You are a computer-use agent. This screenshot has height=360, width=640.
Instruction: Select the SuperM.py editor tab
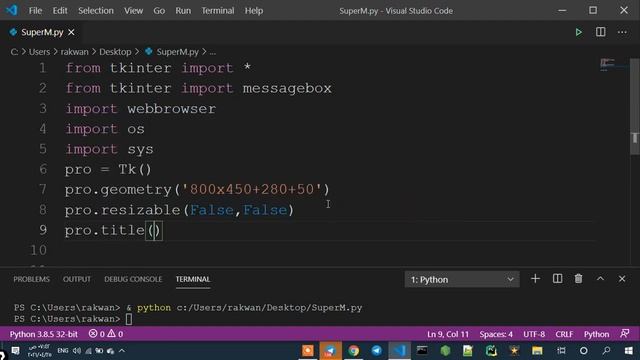42,32
